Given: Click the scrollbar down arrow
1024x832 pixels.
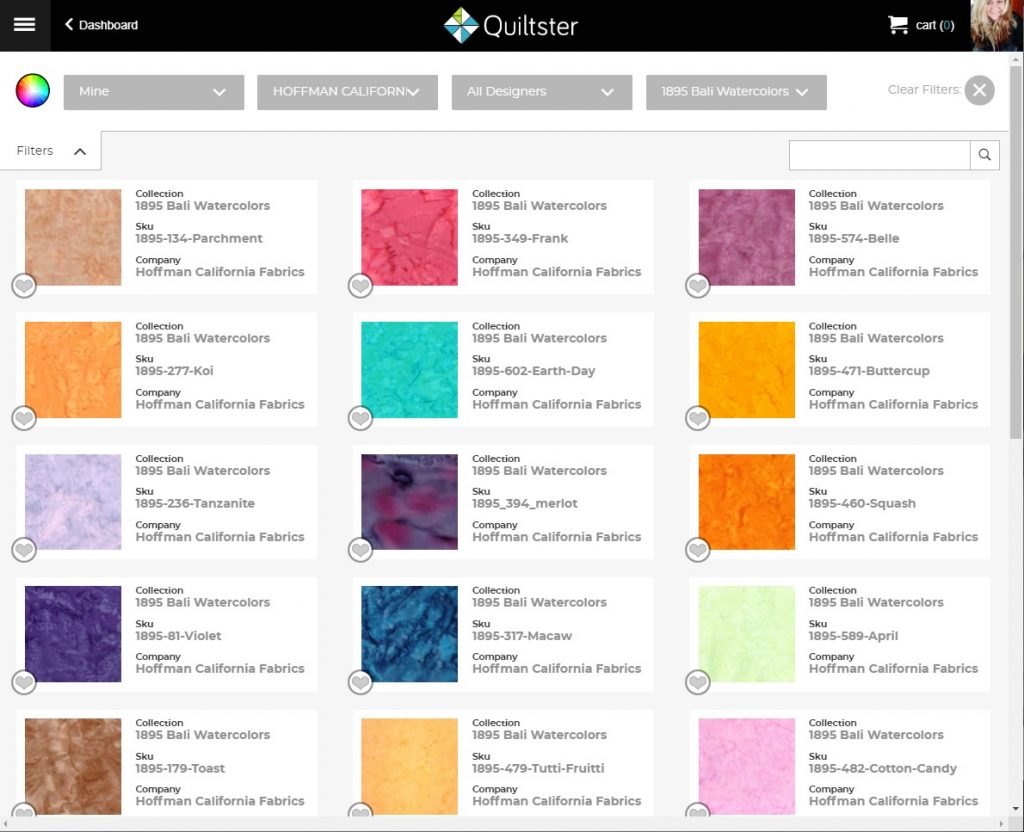Looking at the screenshot, I should (x=1016, y=810).
